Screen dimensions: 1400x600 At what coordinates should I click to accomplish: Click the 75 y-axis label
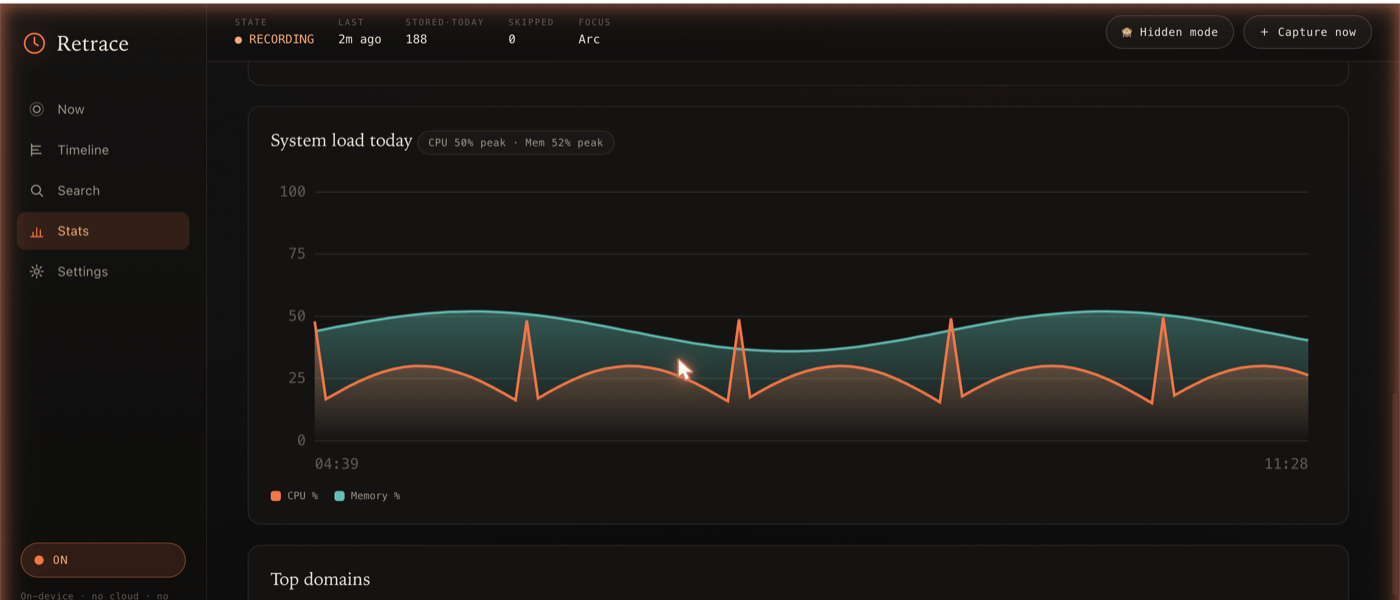[297, 254]
